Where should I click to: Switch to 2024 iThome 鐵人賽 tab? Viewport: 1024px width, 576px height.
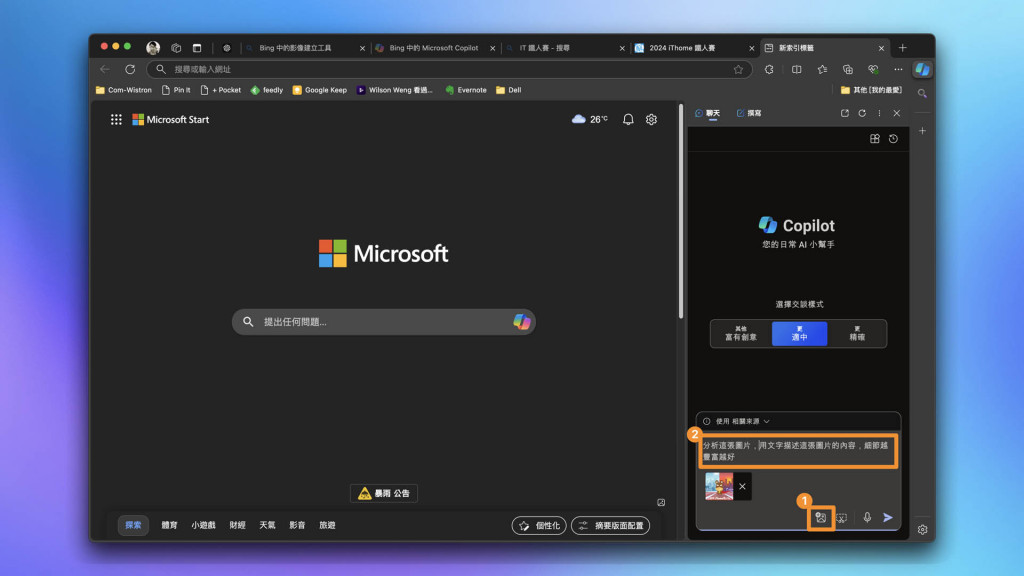(x=695, y=48)
